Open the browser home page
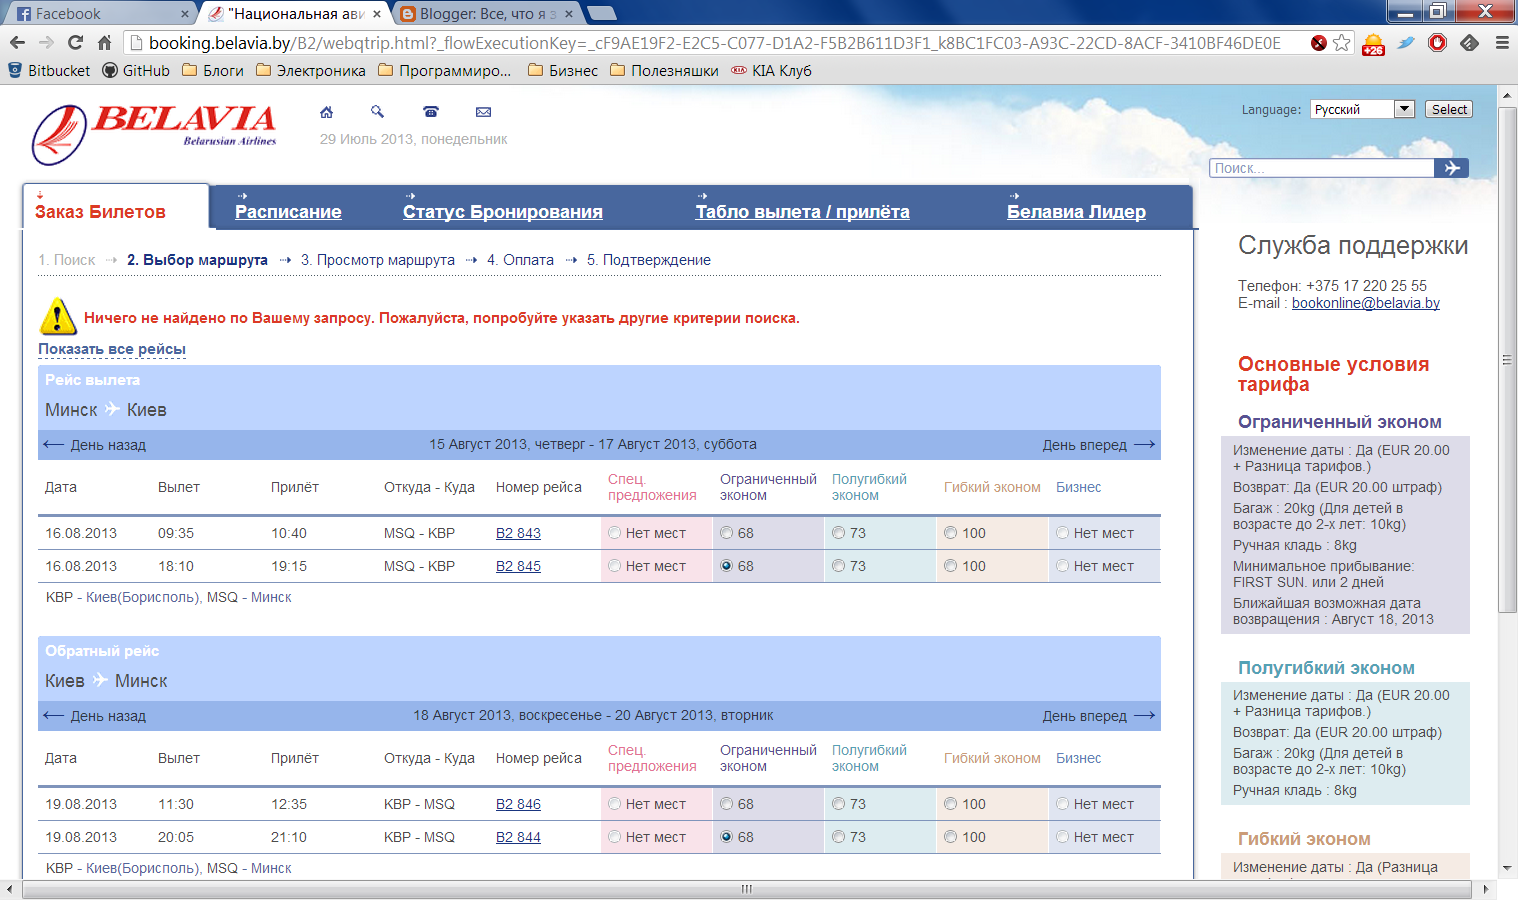Image resolution: width=1518 pixels, height=900 pixels. 104,42
